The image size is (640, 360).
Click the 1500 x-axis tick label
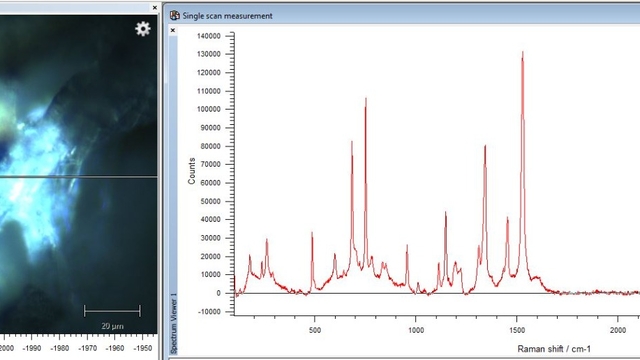[x=517, y=330]
